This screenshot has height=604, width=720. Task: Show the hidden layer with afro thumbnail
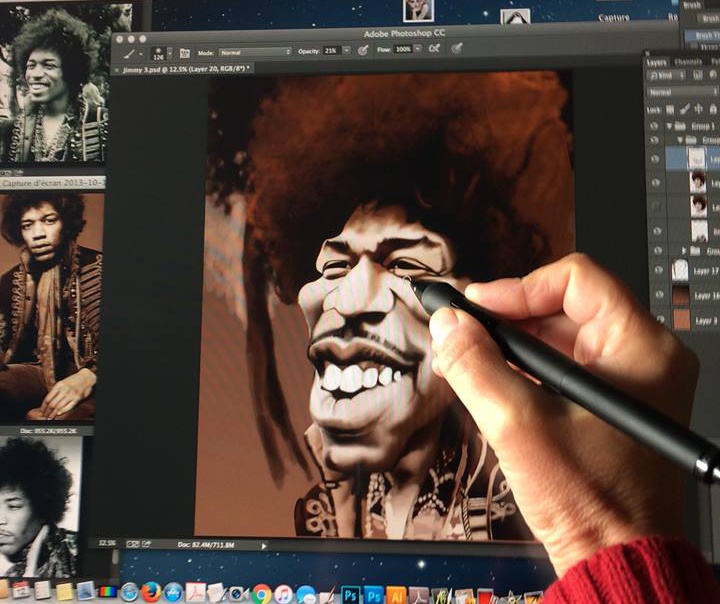click(657, 207)
